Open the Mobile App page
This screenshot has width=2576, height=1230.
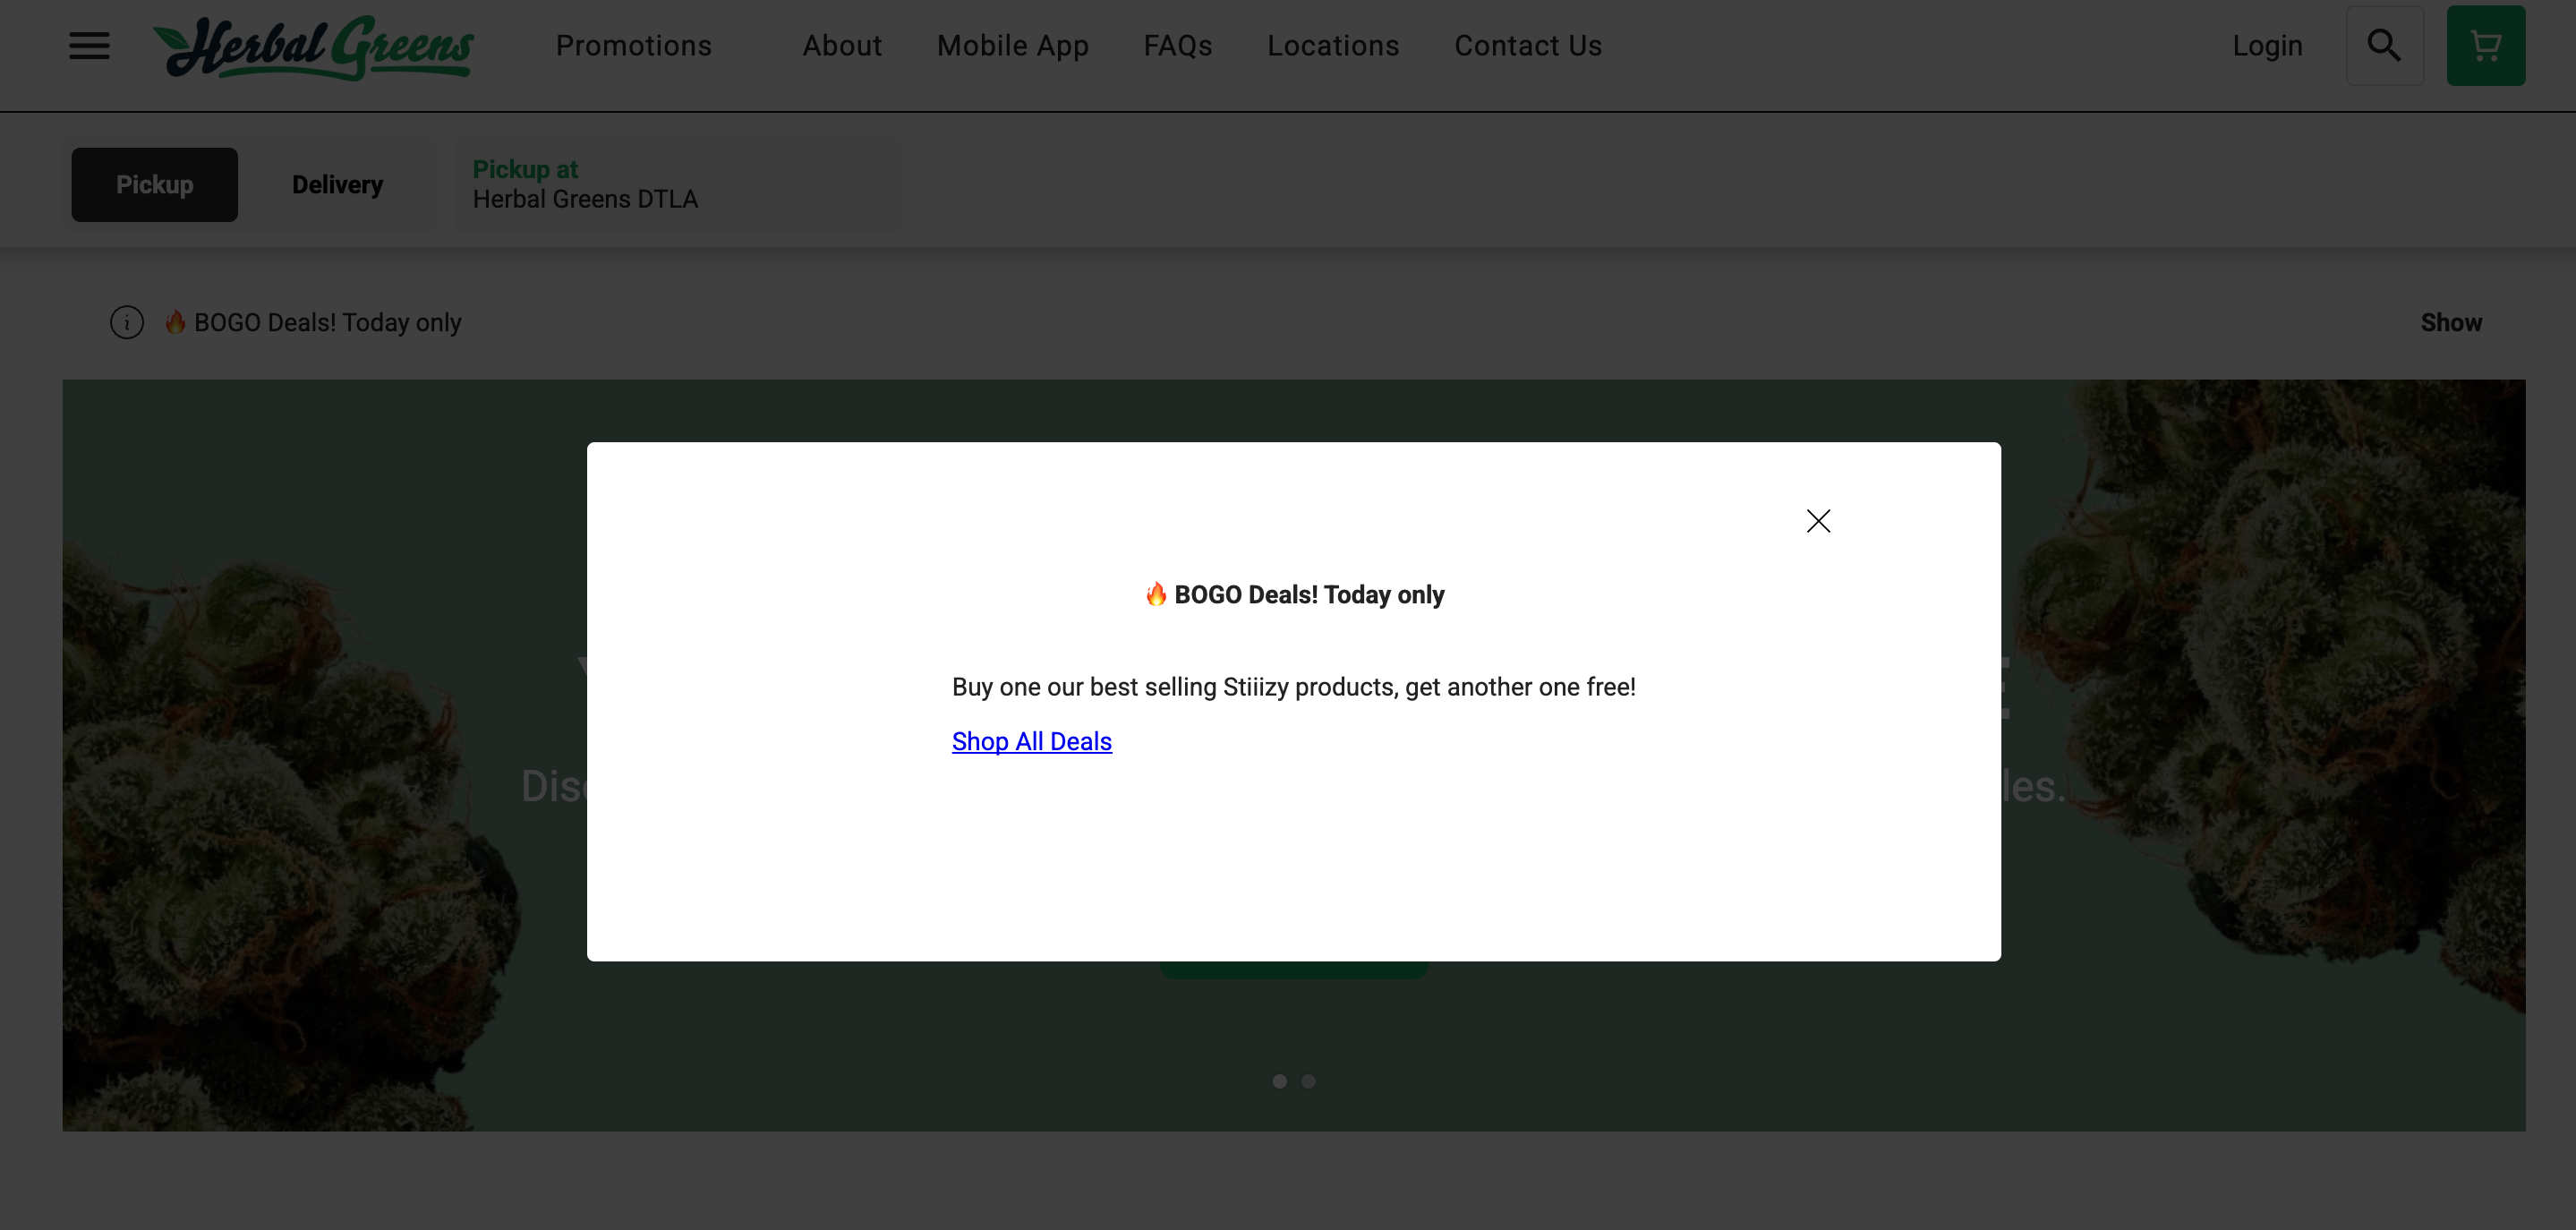point(1012,46)
